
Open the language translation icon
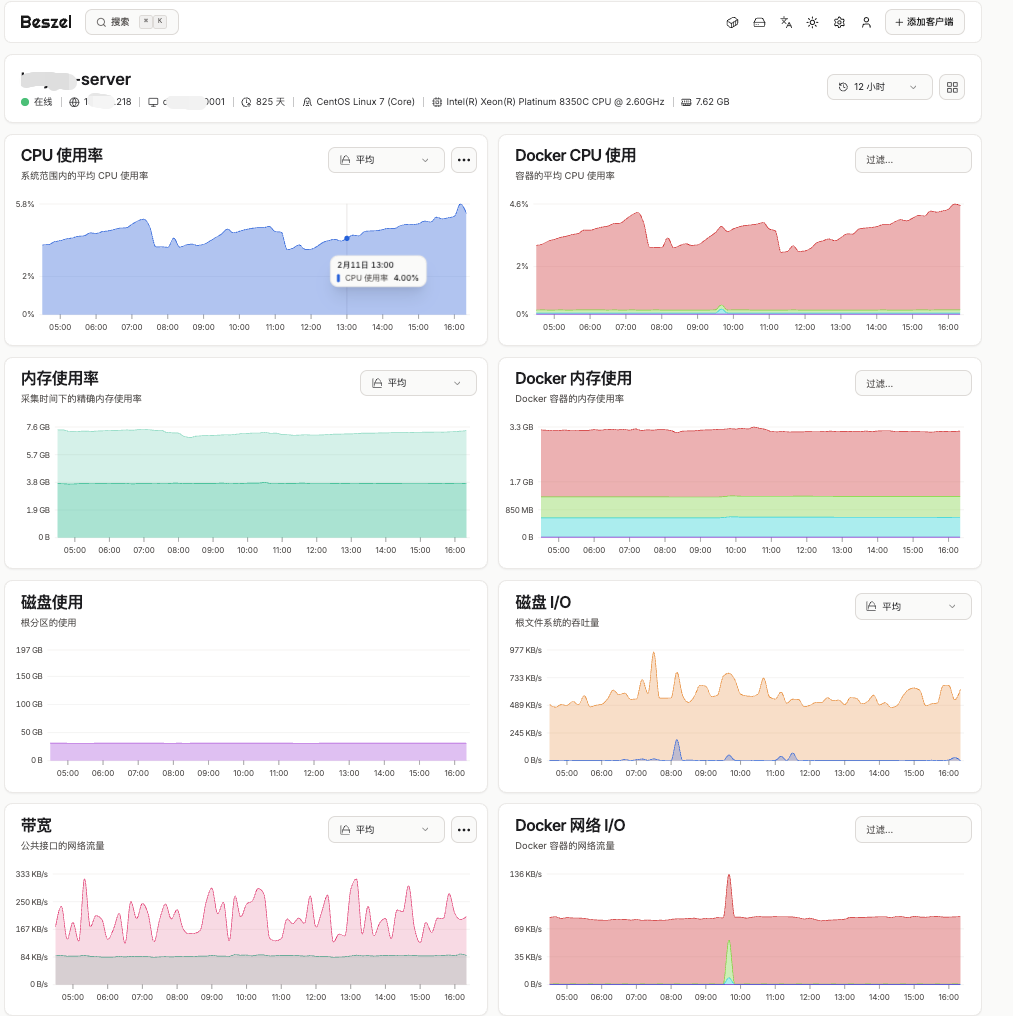pyautogui.click(x=786, y=22)
